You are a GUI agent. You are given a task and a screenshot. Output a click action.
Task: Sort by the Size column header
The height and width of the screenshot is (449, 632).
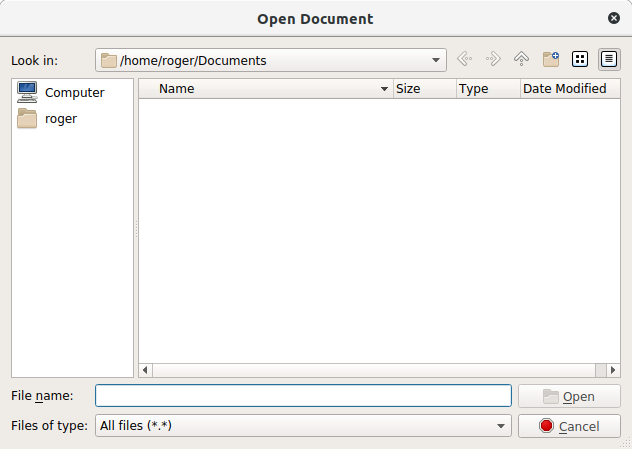423,89
